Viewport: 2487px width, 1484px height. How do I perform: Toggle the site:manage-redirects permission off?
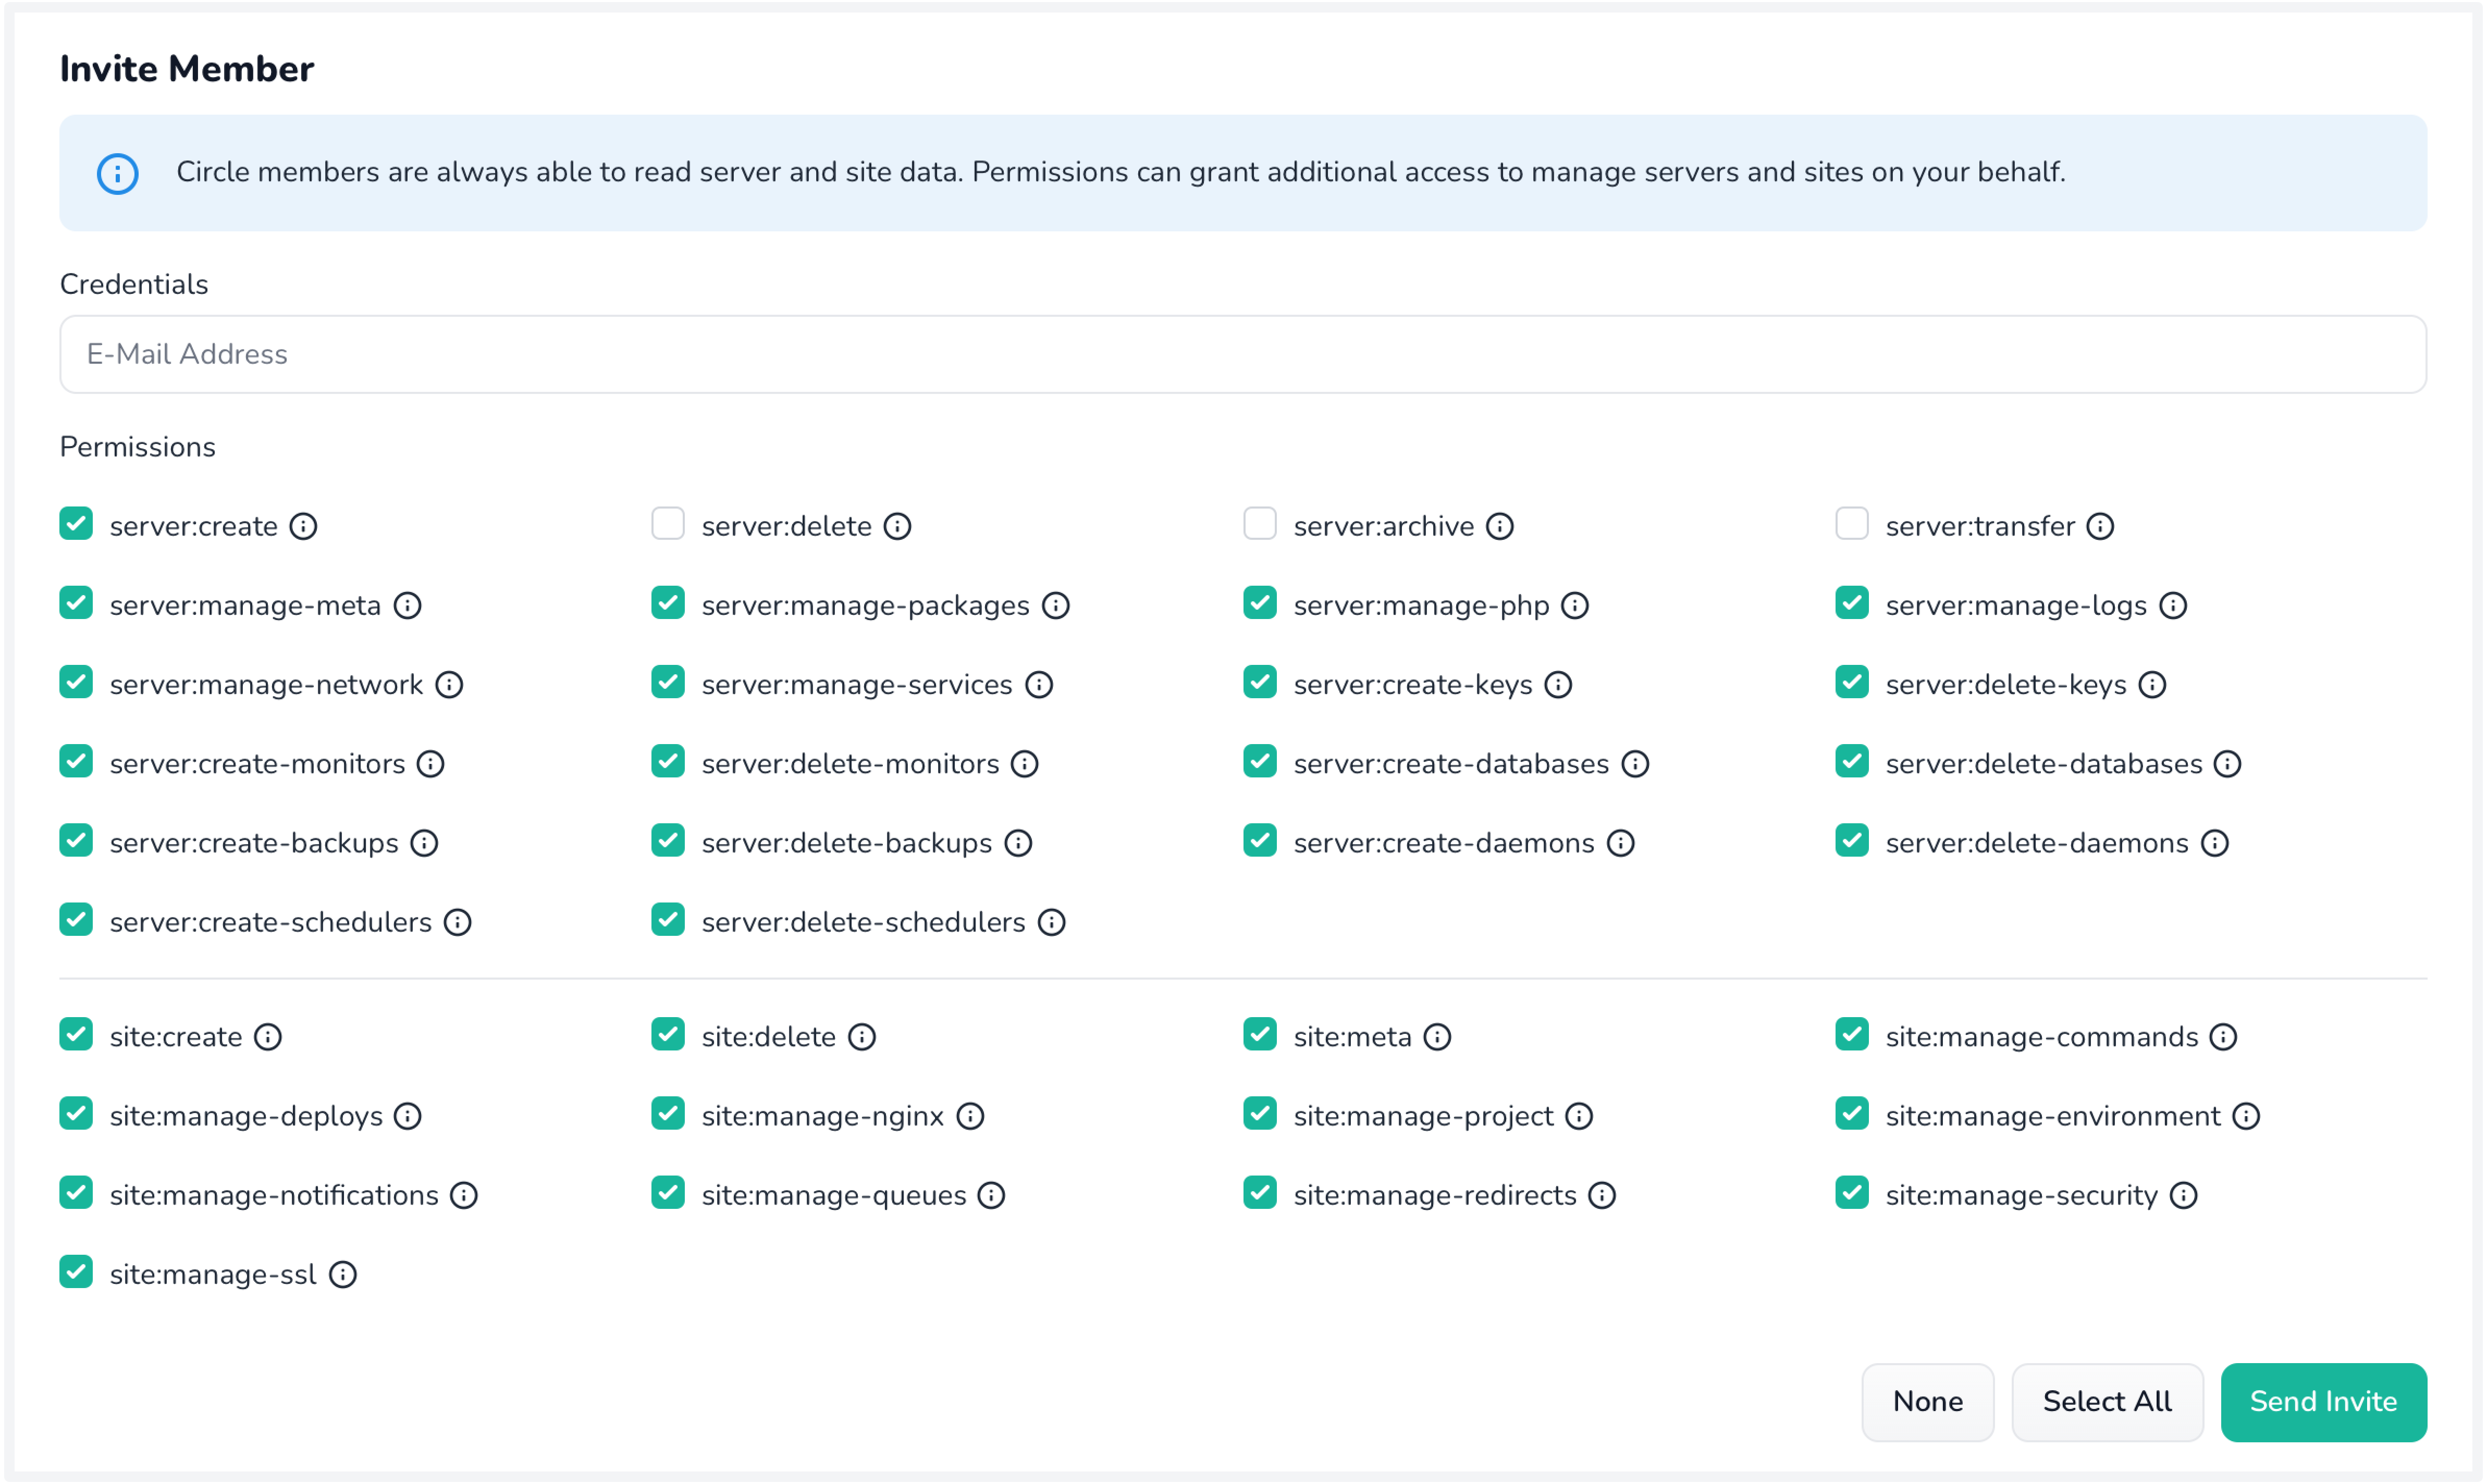click(x=1260, y=1193)
